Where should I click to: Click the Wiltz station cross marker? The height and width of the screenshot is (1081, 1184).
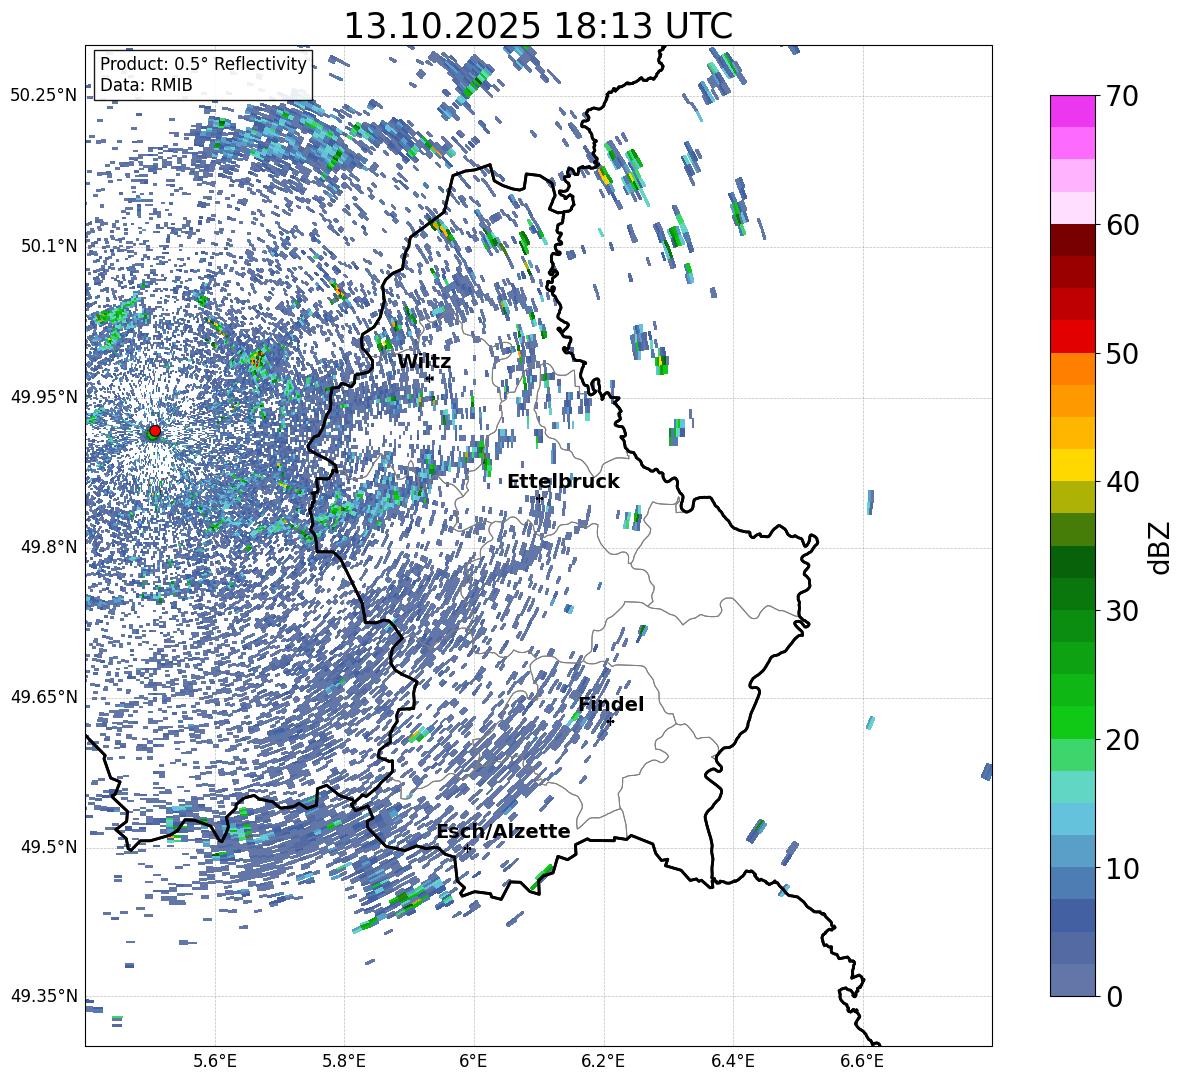429,378
